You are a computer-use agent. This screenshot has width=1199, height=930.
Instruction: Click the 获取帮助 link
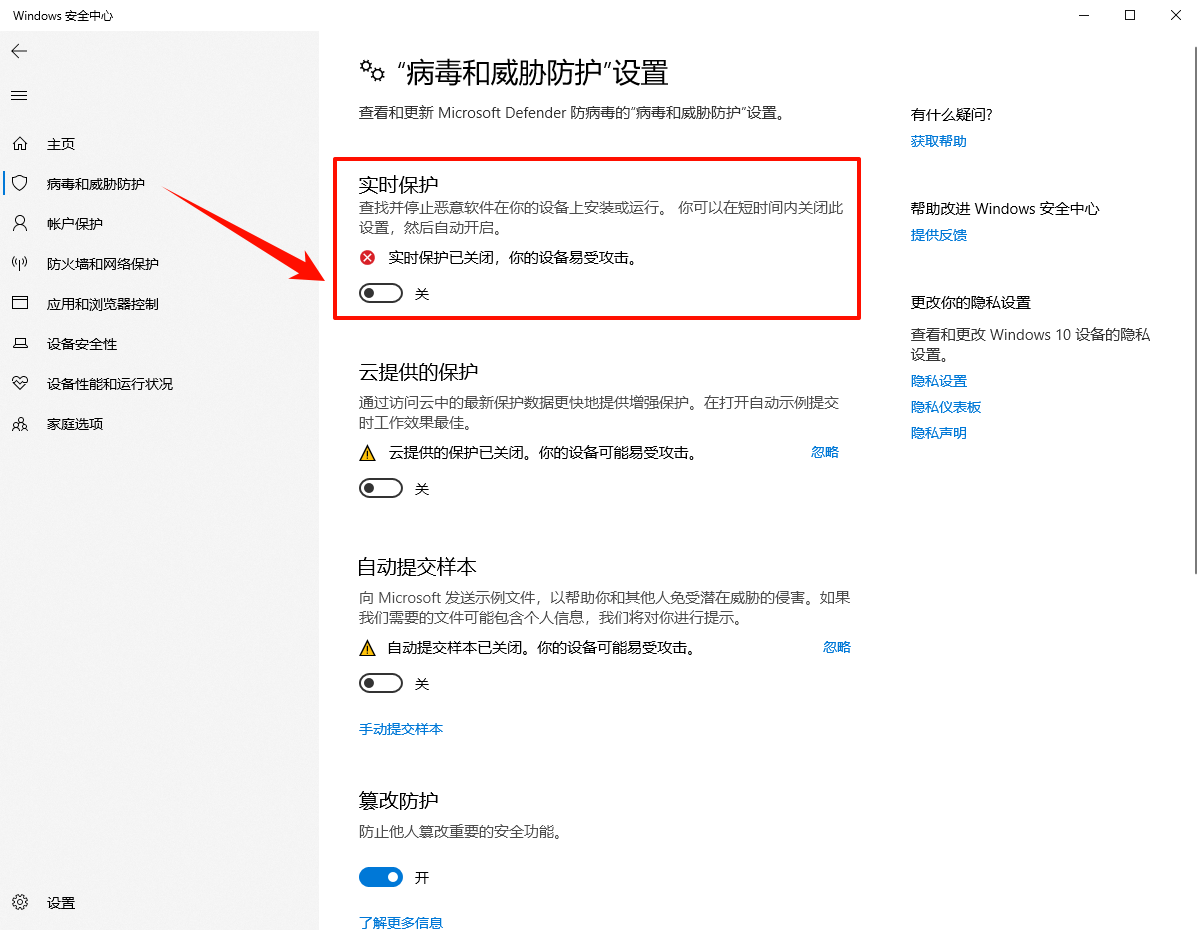(x=938, y=141)
